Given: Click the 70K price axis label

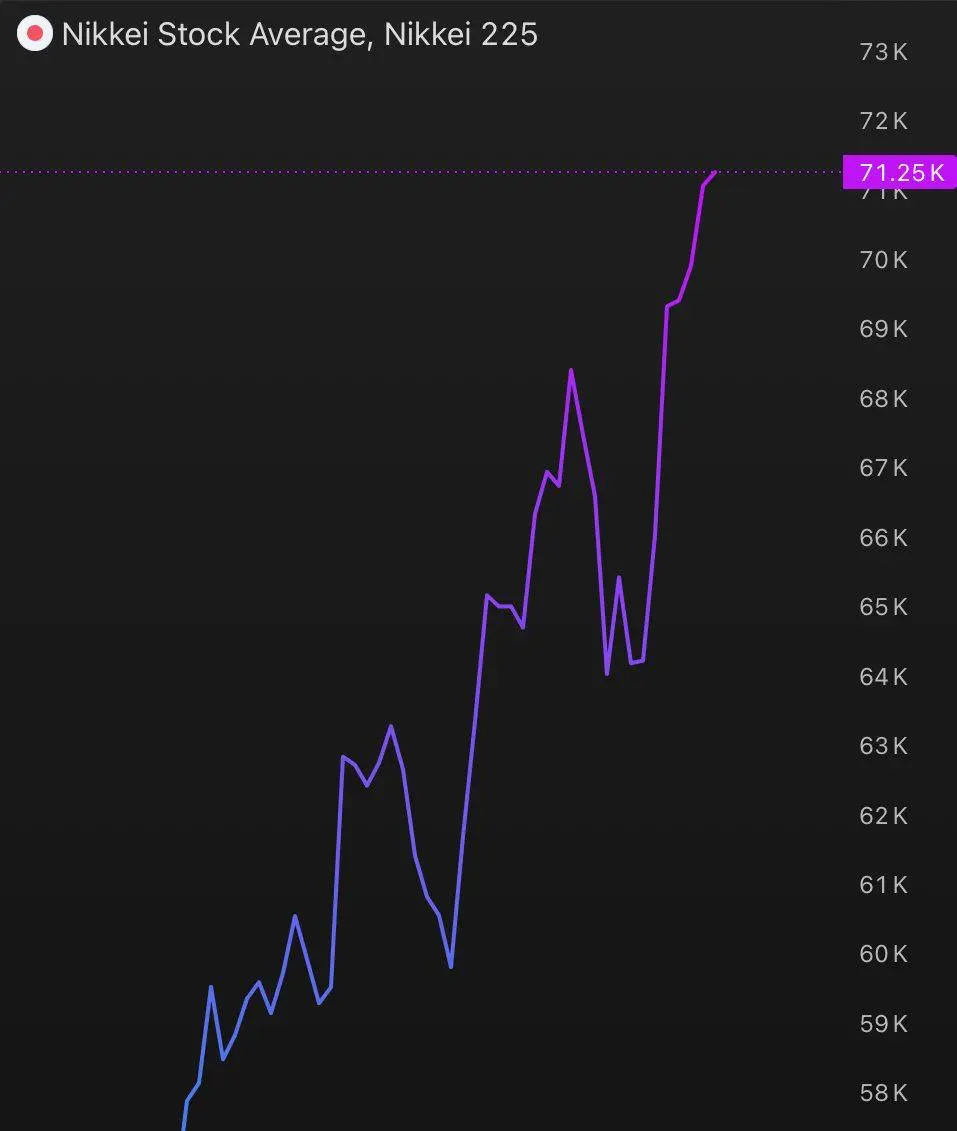Looking at the screenshot, I should click(883, 260).
